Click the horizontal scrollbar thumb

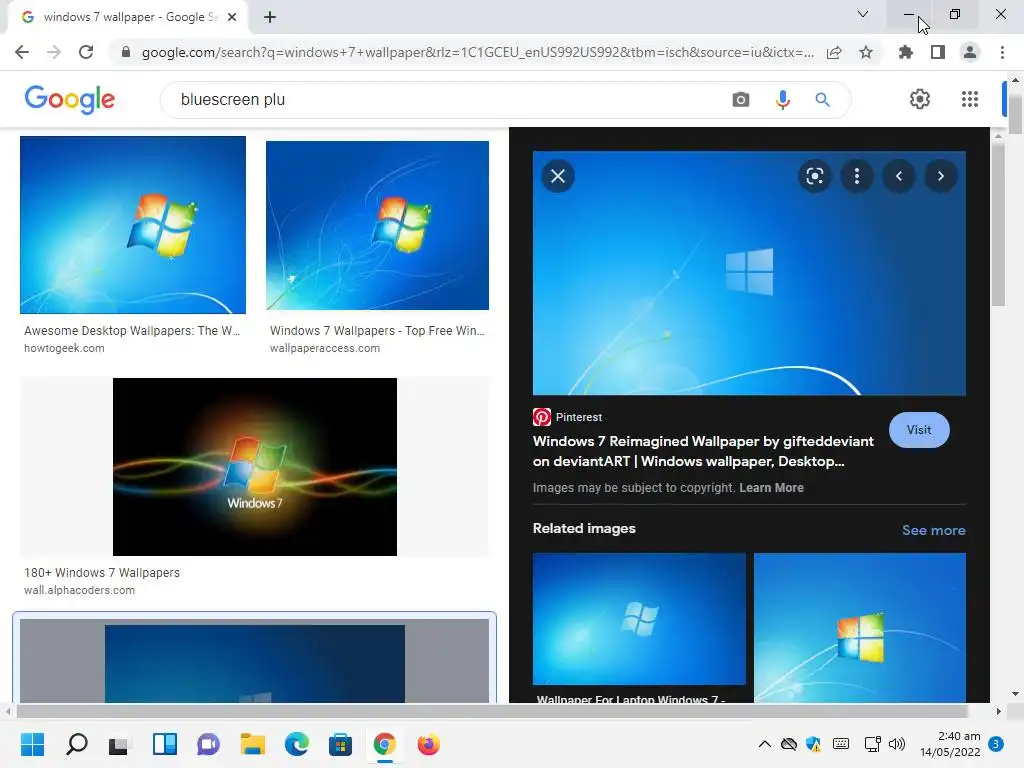coord(492,711)
